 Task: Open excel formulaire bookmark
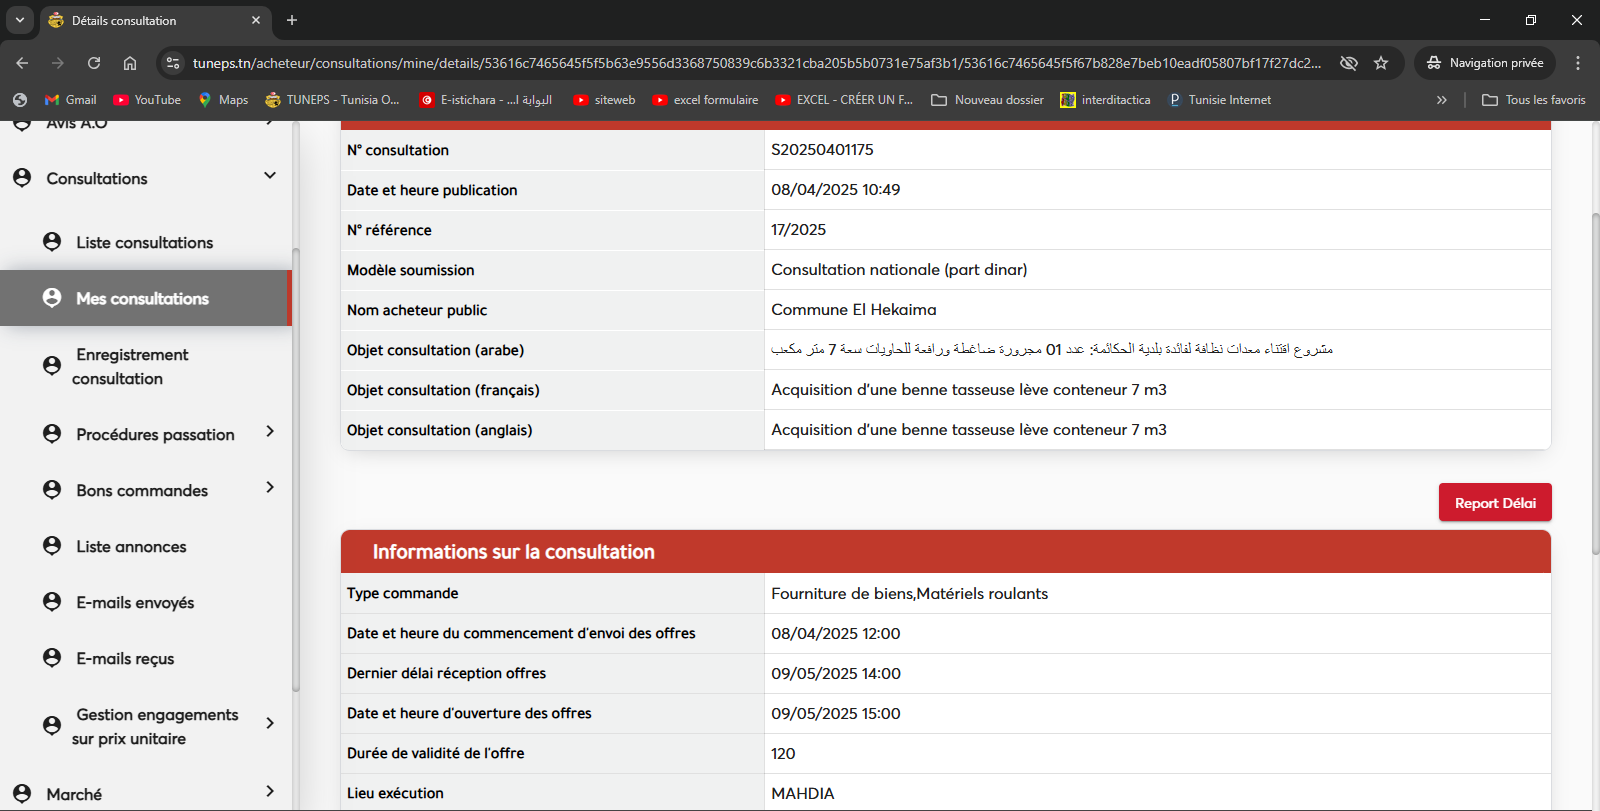(x=705, y=100)
